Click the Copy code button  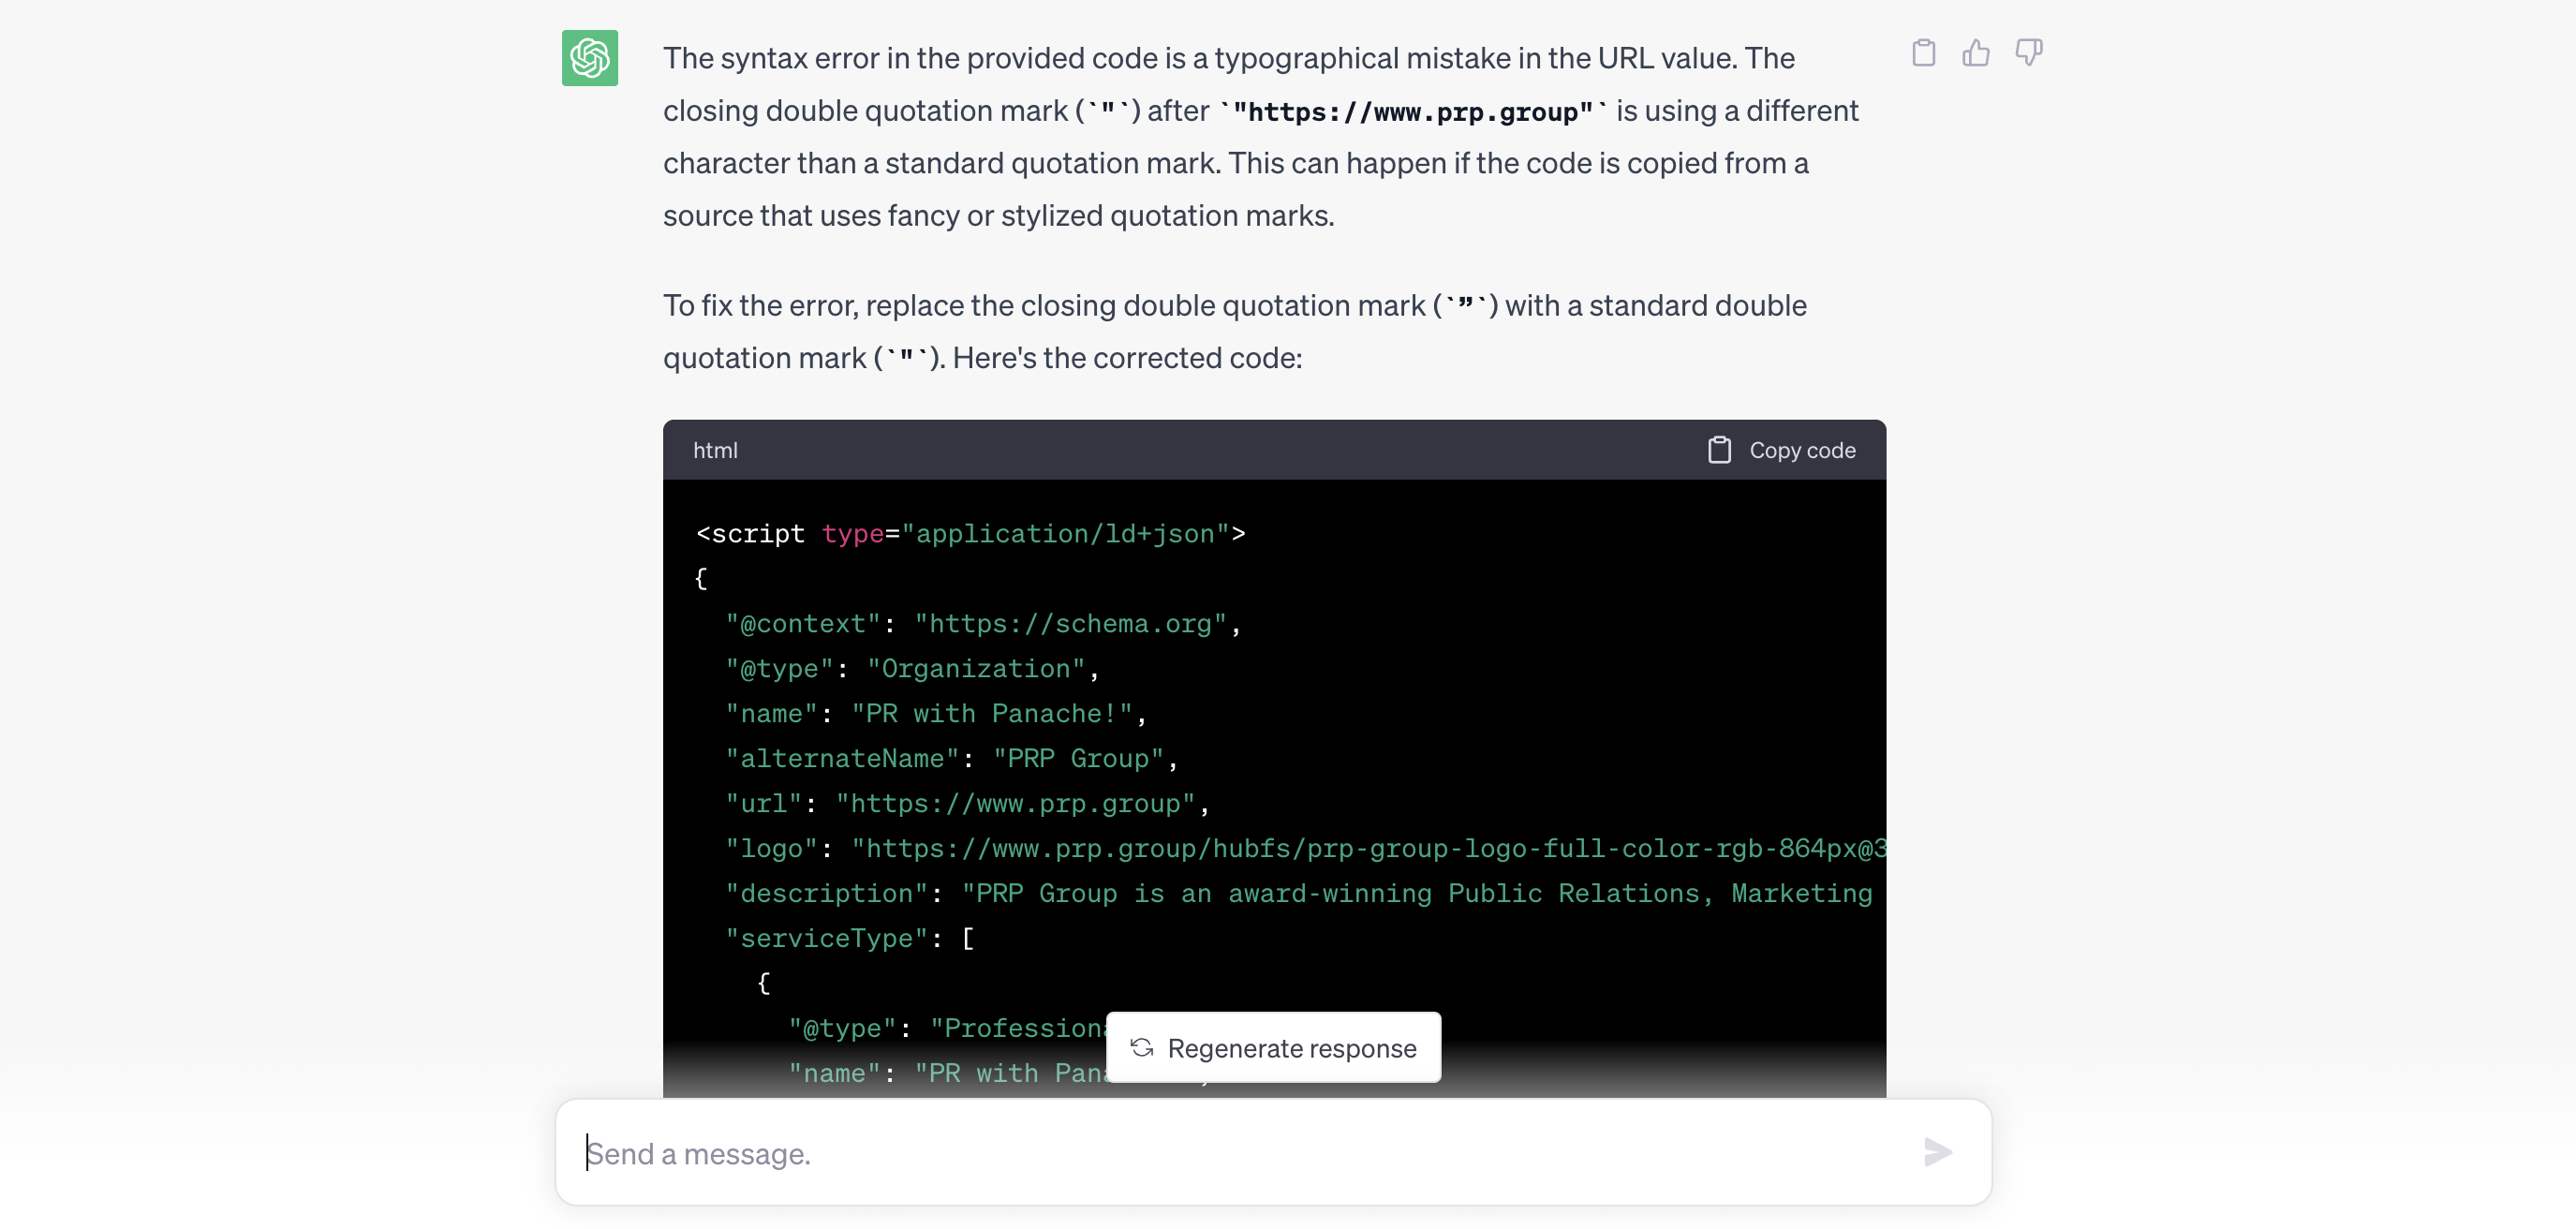point(1781,450)
